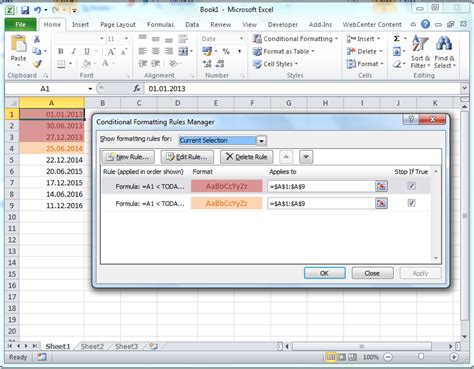
Task: Click the Move Down arrow button
Action: tap(306, 157)
